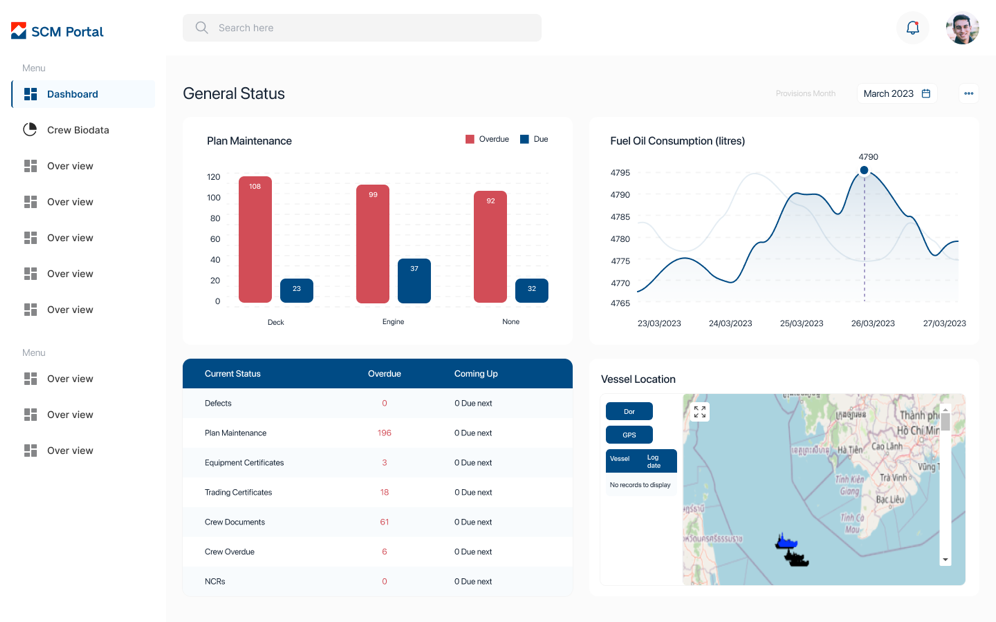Toggle the Due legend series
The image size is (996, 622).
tap(534, 139)
